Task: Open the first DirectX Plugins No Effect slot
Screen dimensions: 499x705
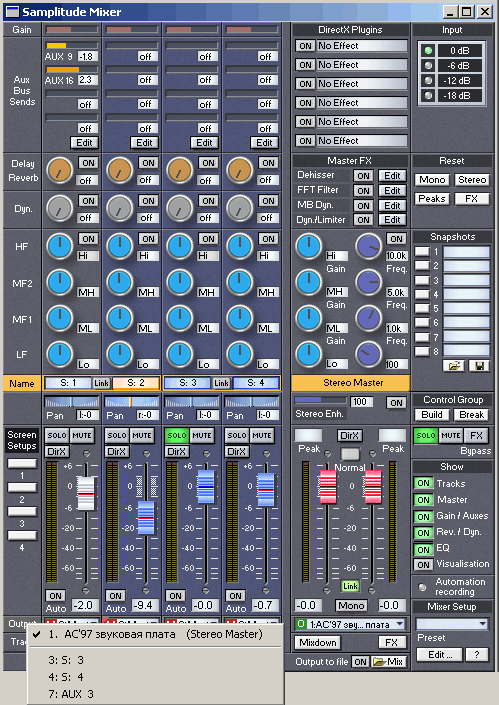Action: [362, 46]
